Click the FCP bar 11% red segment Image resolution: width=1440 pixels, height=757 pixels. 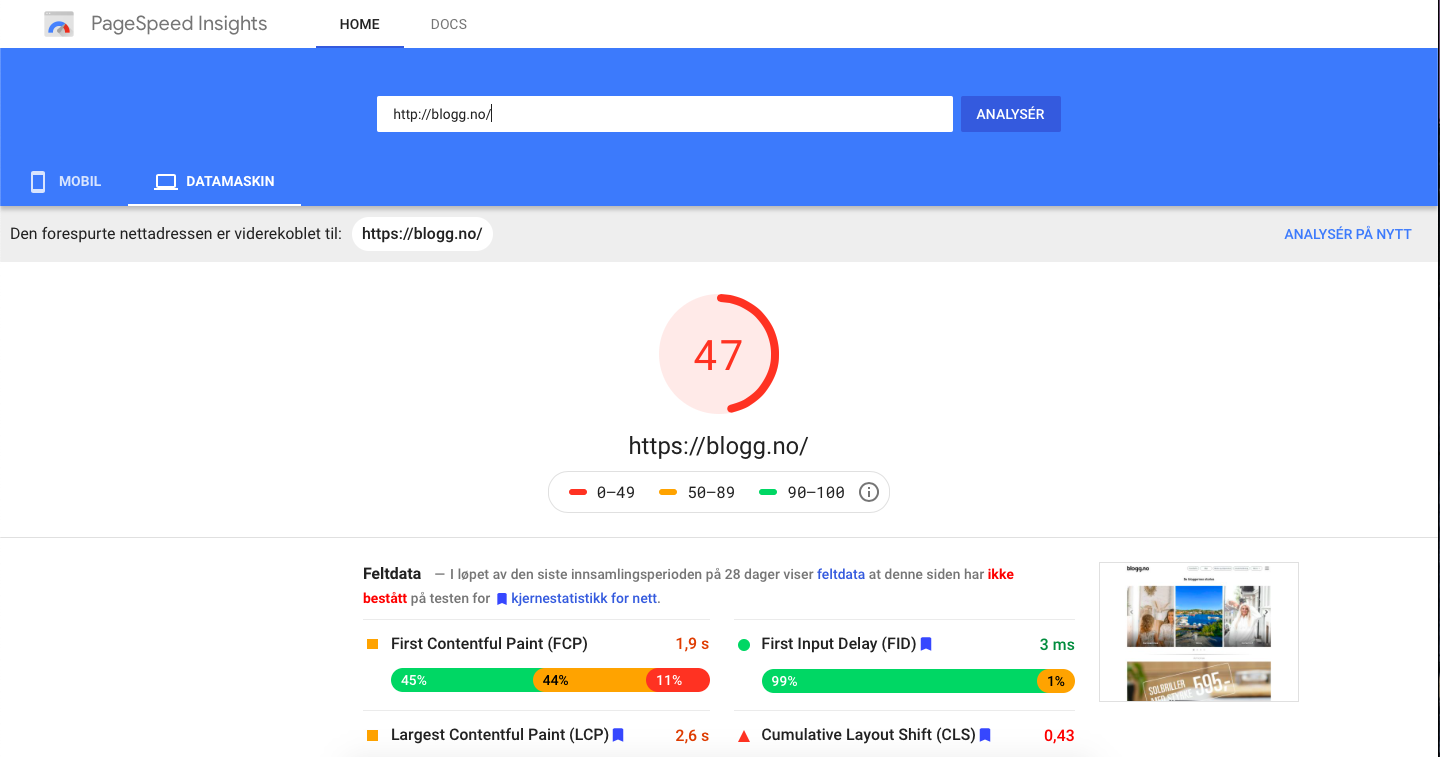click(678, 680)
